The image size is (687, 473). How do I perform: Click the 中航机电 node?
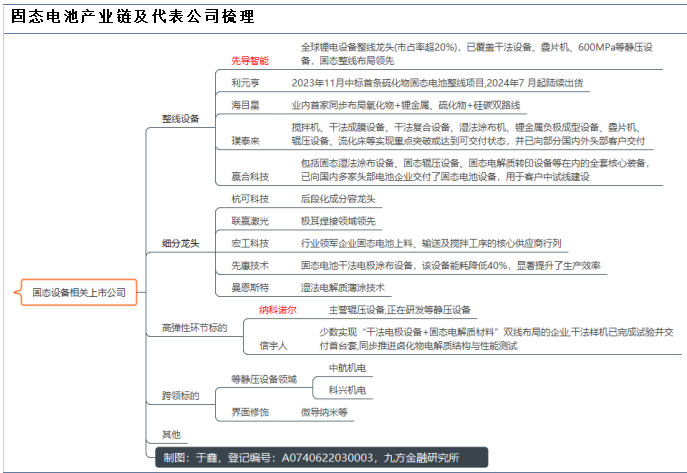[x=347, y=368]
